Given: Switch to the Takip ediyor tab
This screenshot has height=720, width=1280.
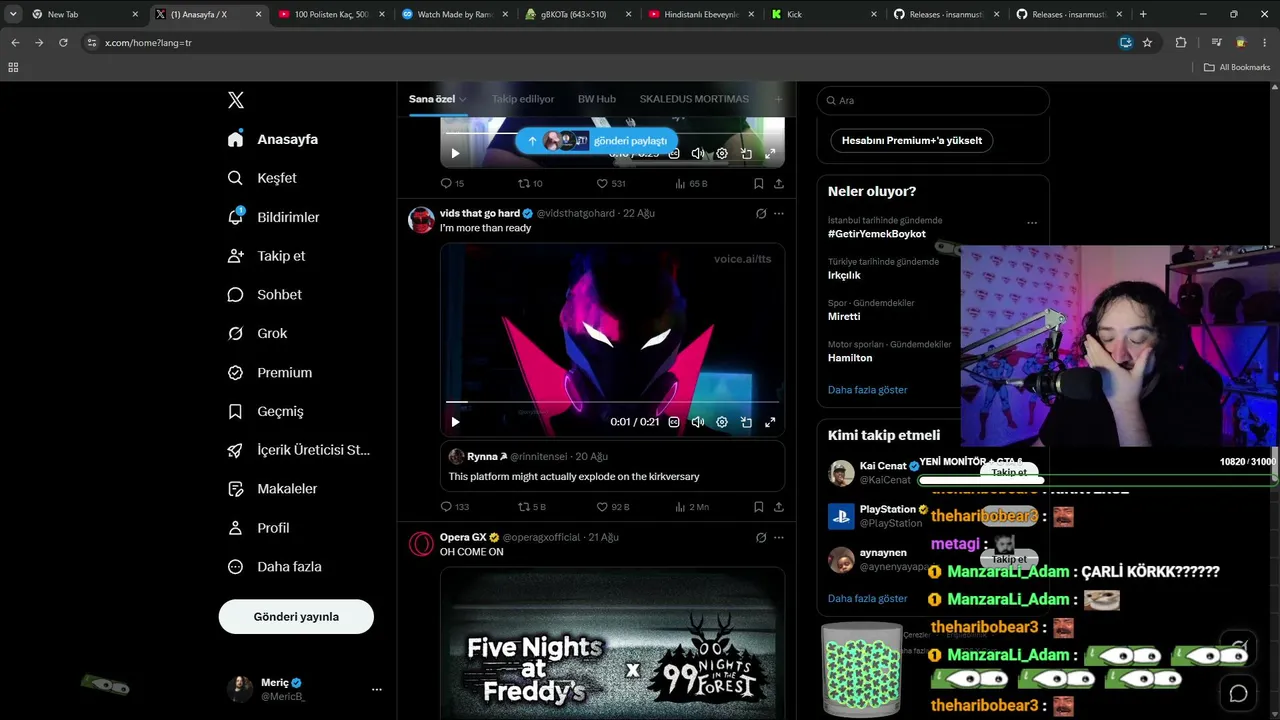Looking at the screenshot, I should pyautogui.click(x=523, y=99).
